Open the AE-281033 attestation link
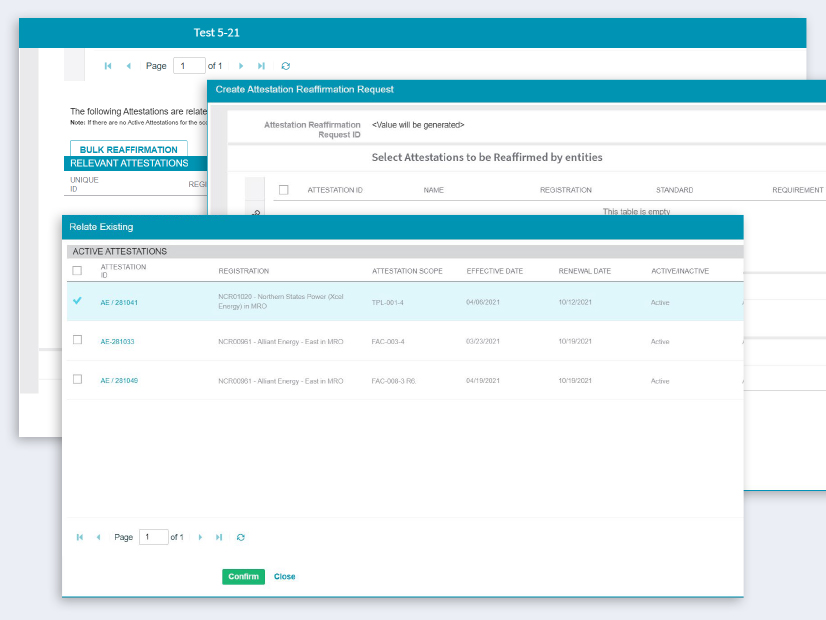This screenshot has width=826, height=620. (x=117, y=341)
